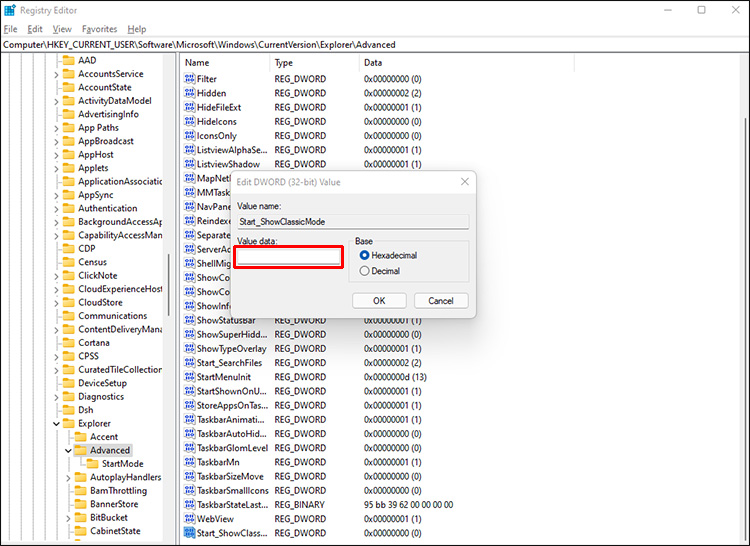Select the Decimal base option
750x546 pixels.
[x=380, y=271]
